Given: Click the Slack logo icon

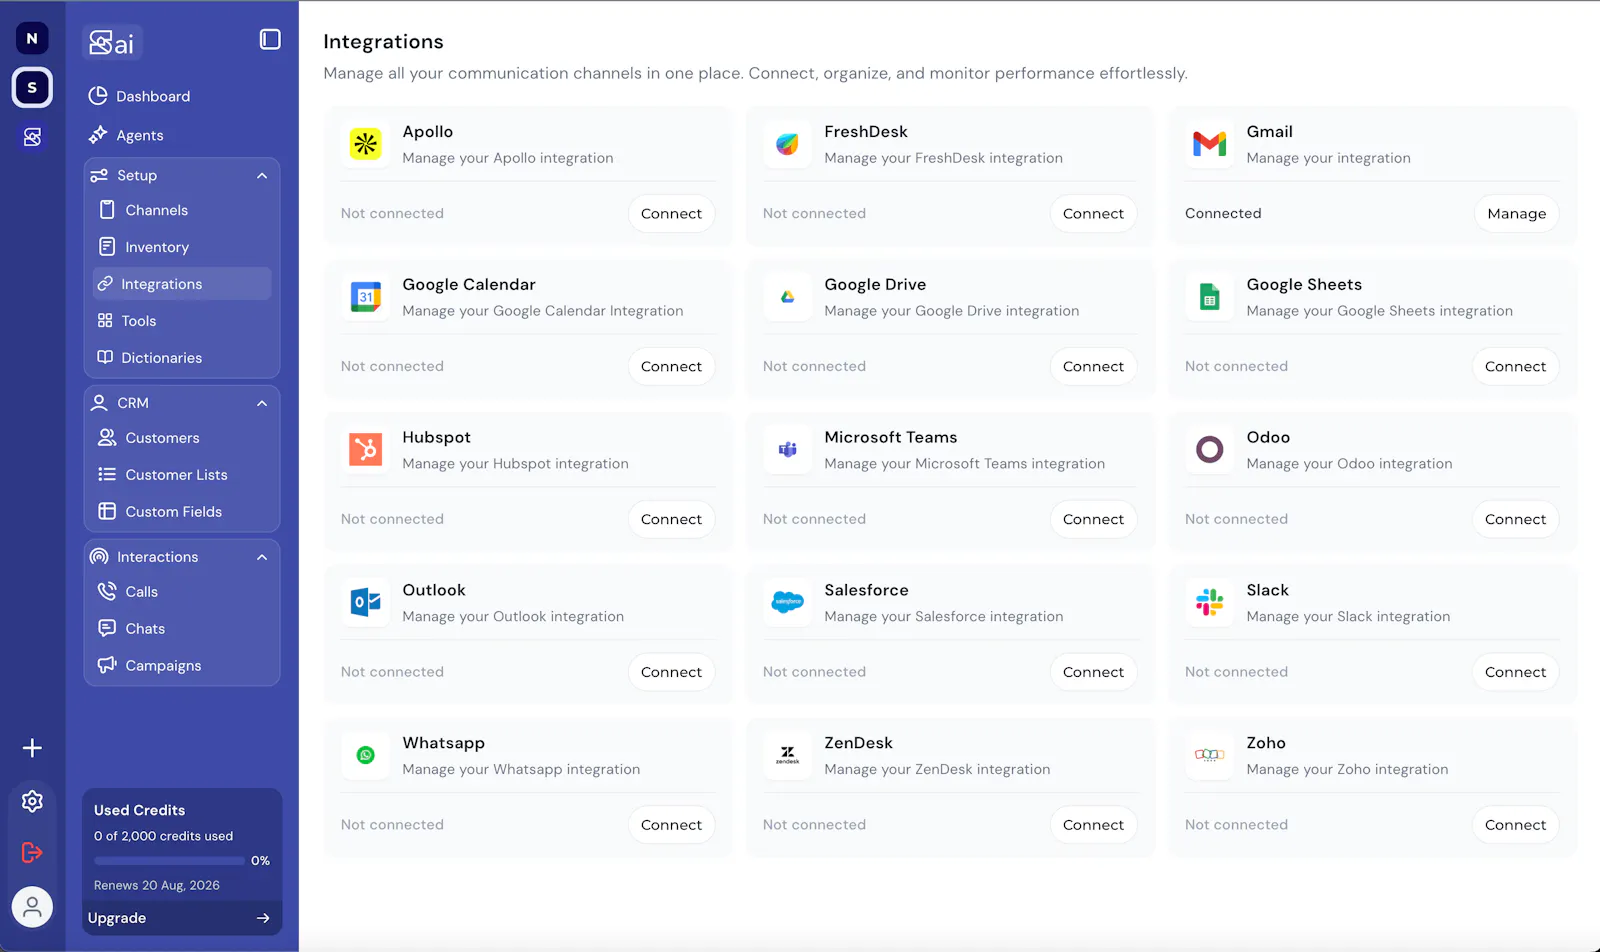Looking at the screenshot, I should point(1210,602).
